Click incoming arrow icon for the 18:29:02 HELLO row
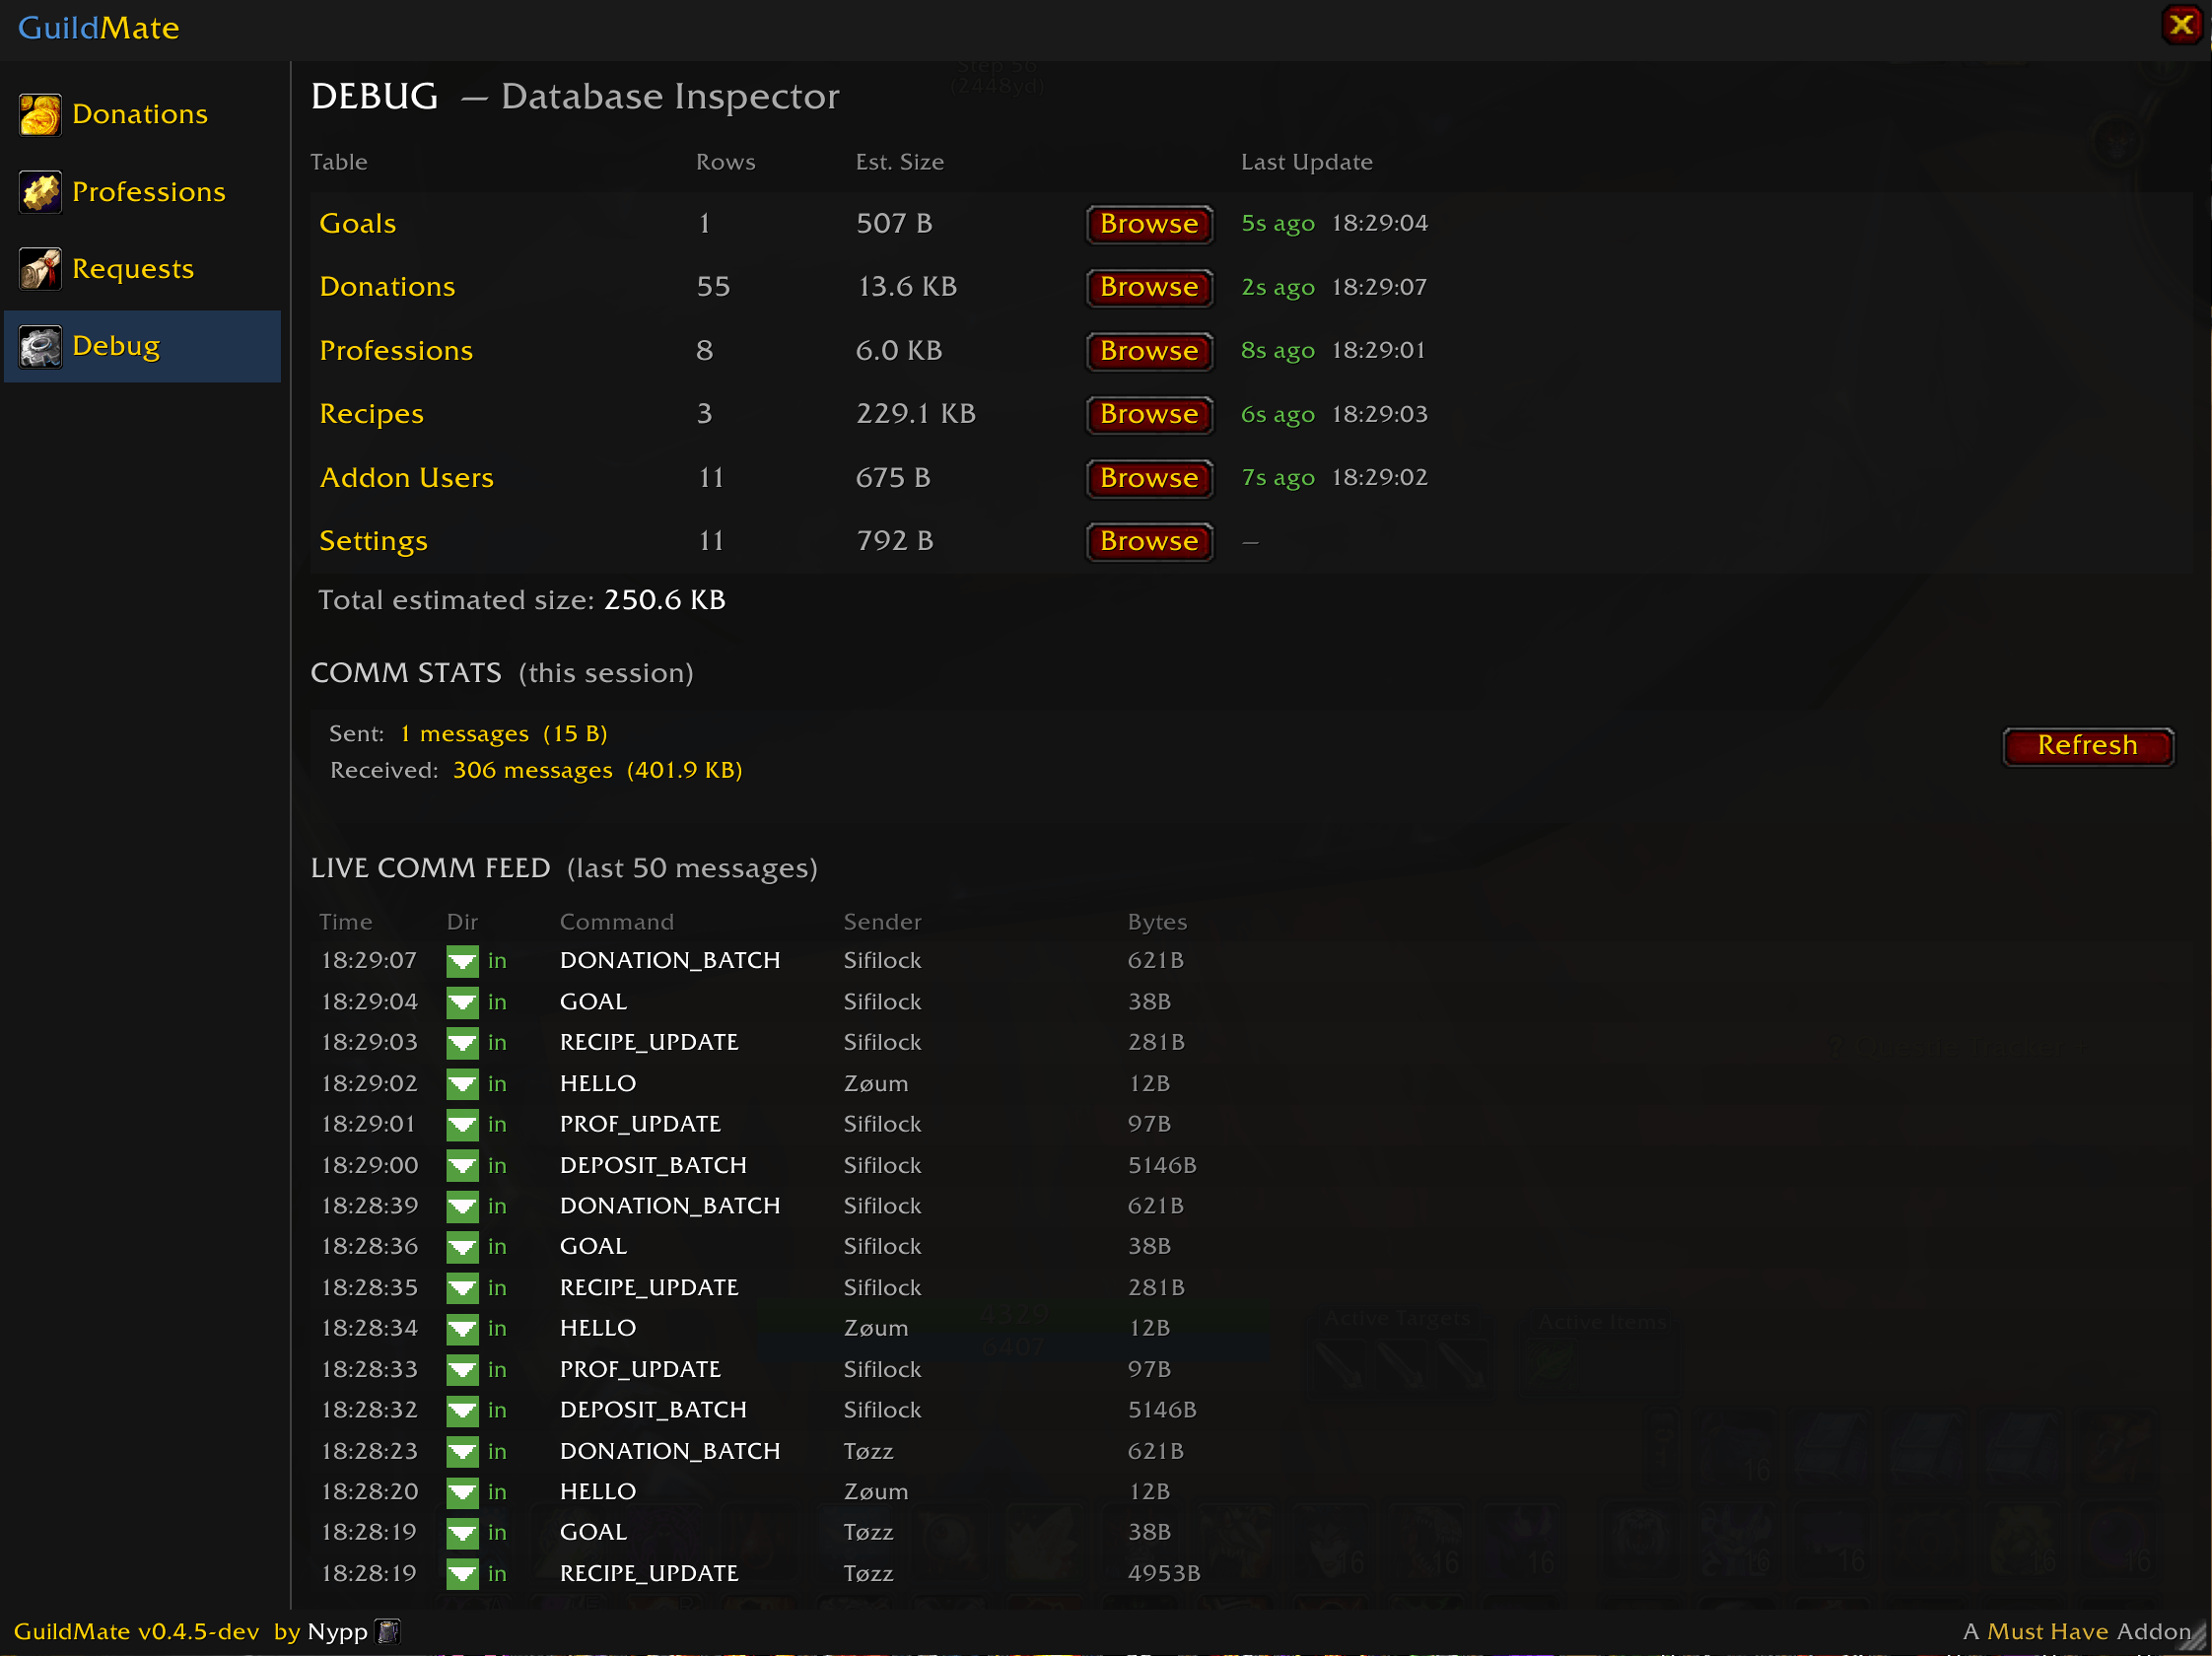Viewport: 2212px width, 1656px height. [x=462, y=1084]
